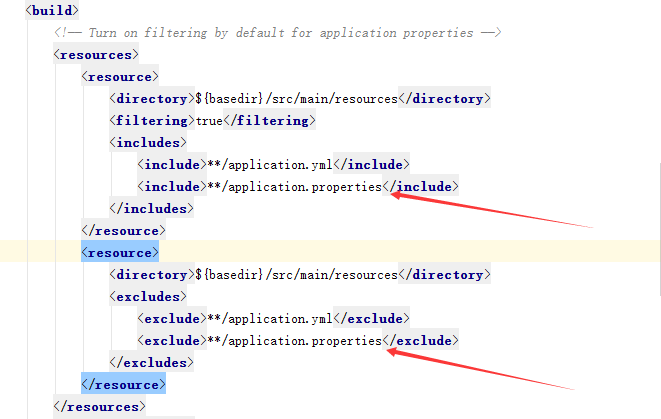
Task: Click the comment about filtering application properties
Action: click(x=278, y=32)
